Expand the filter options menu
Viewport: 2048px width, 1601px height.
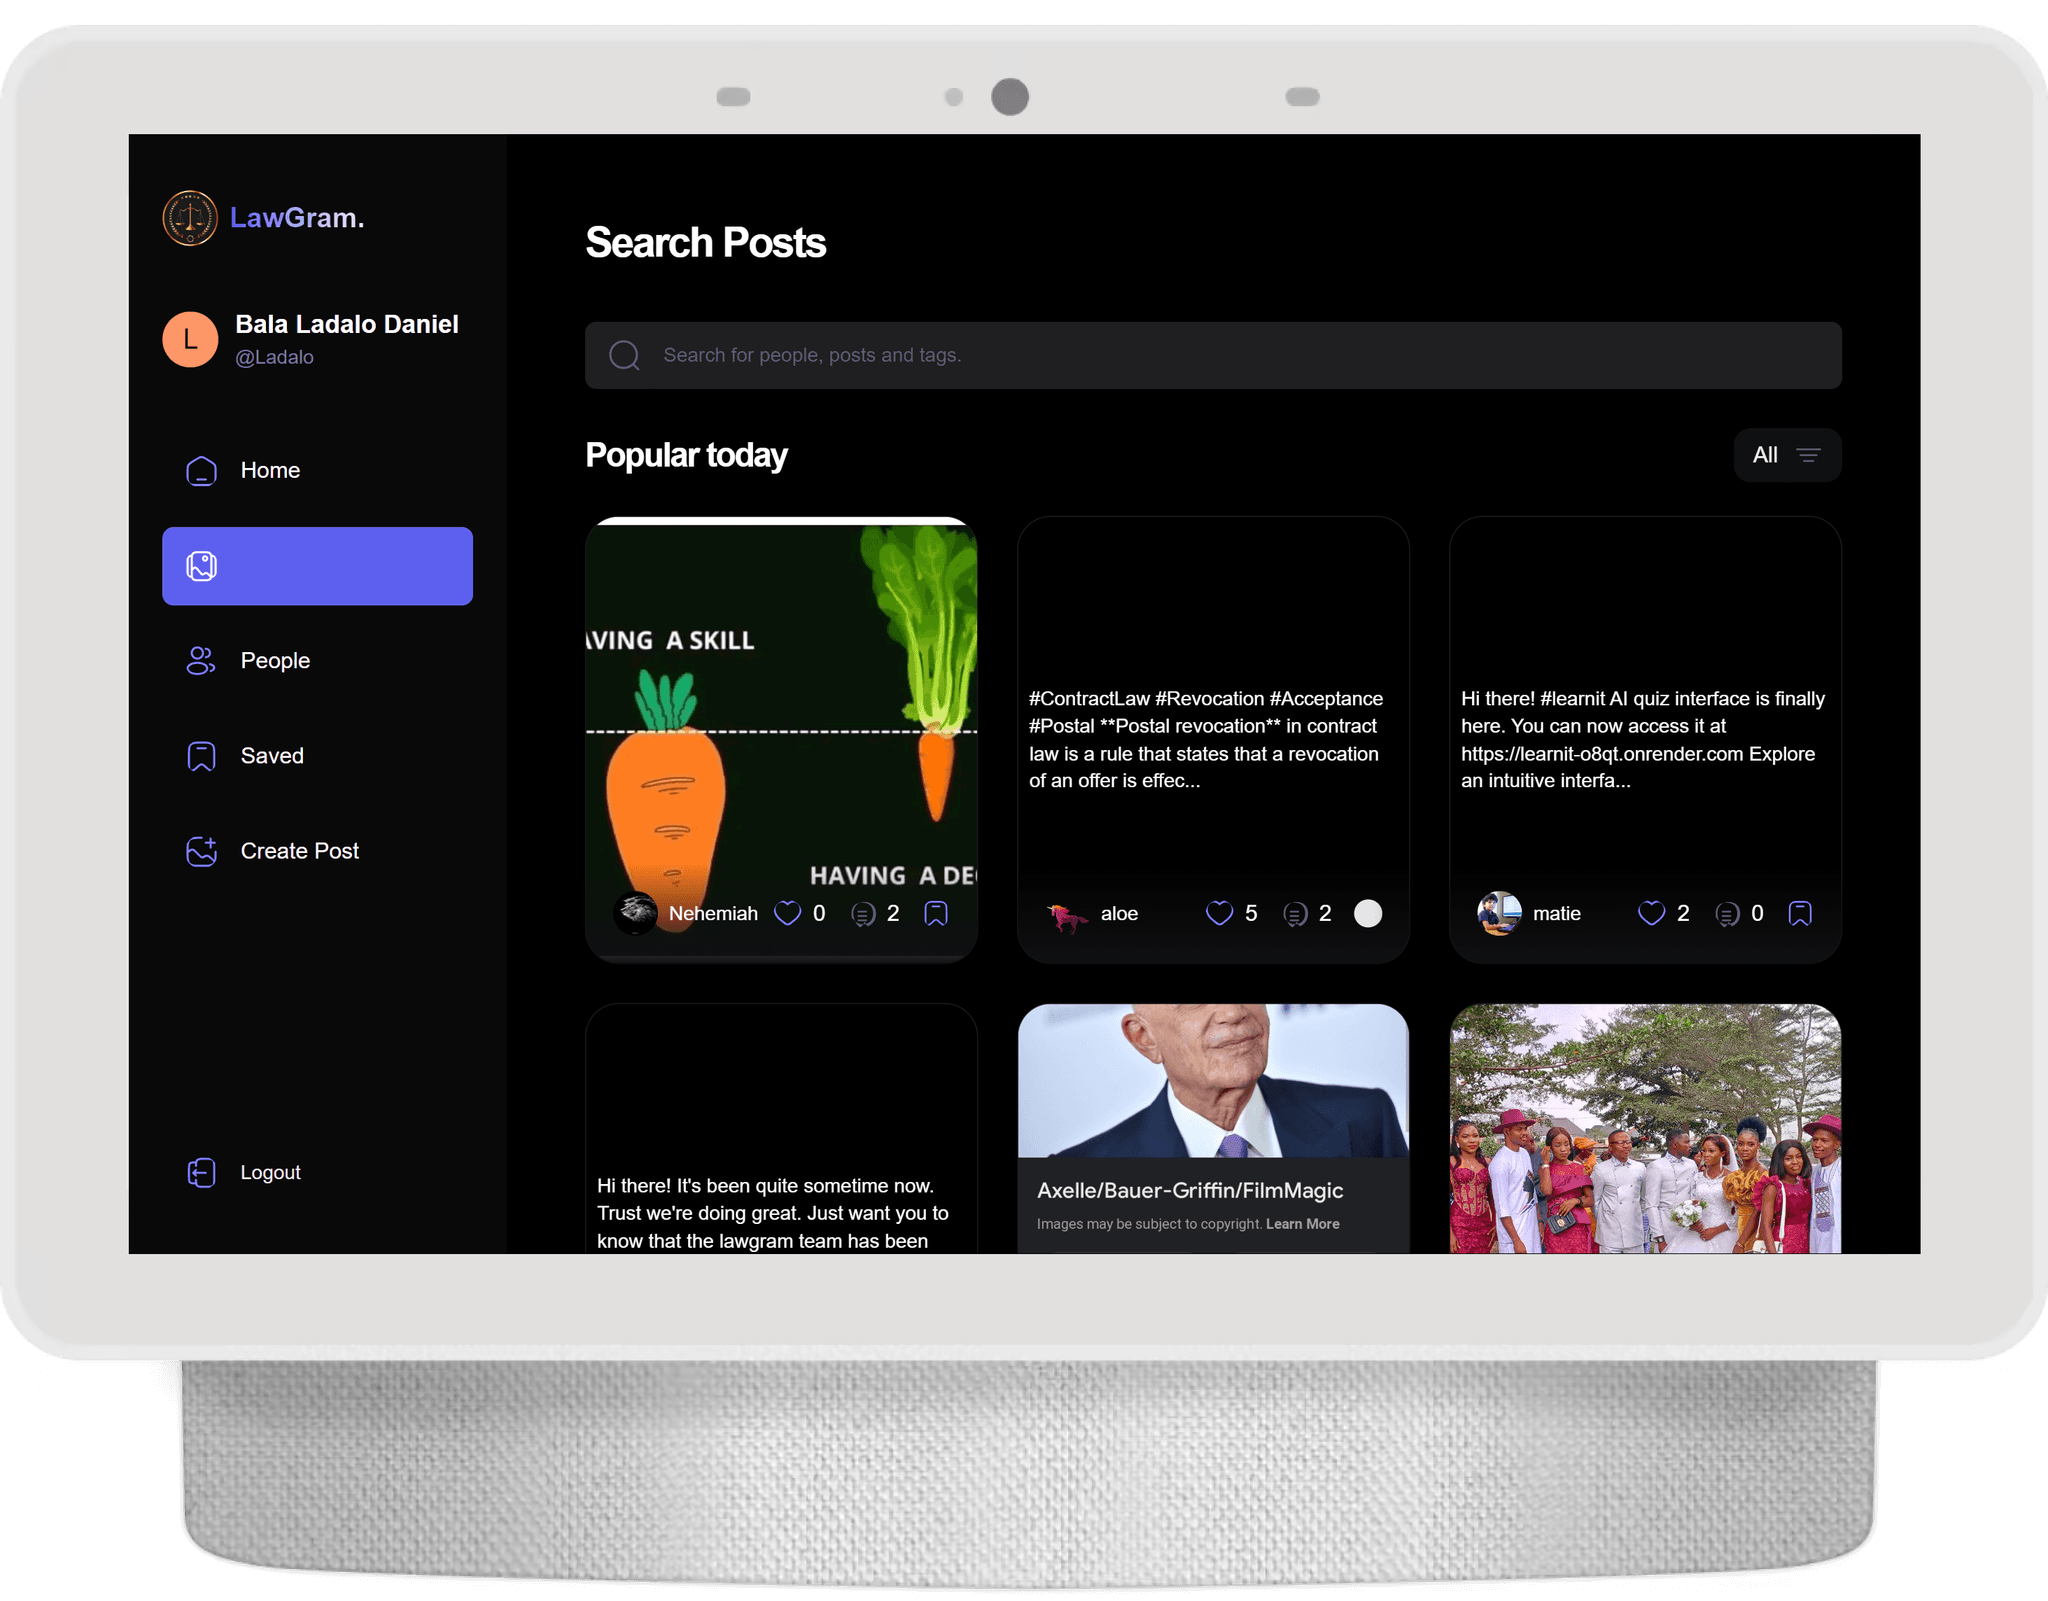tap(1785, 454)
